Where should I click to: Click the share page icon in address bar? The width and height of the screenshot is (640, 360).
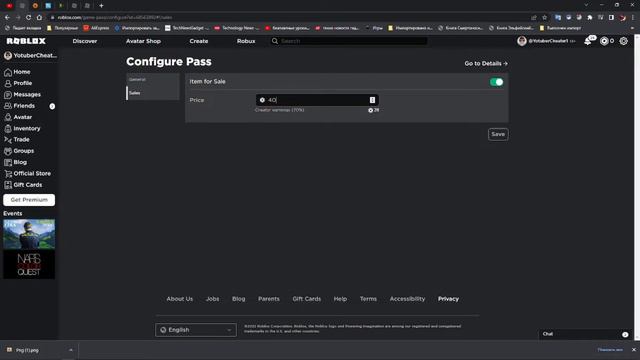534,18
